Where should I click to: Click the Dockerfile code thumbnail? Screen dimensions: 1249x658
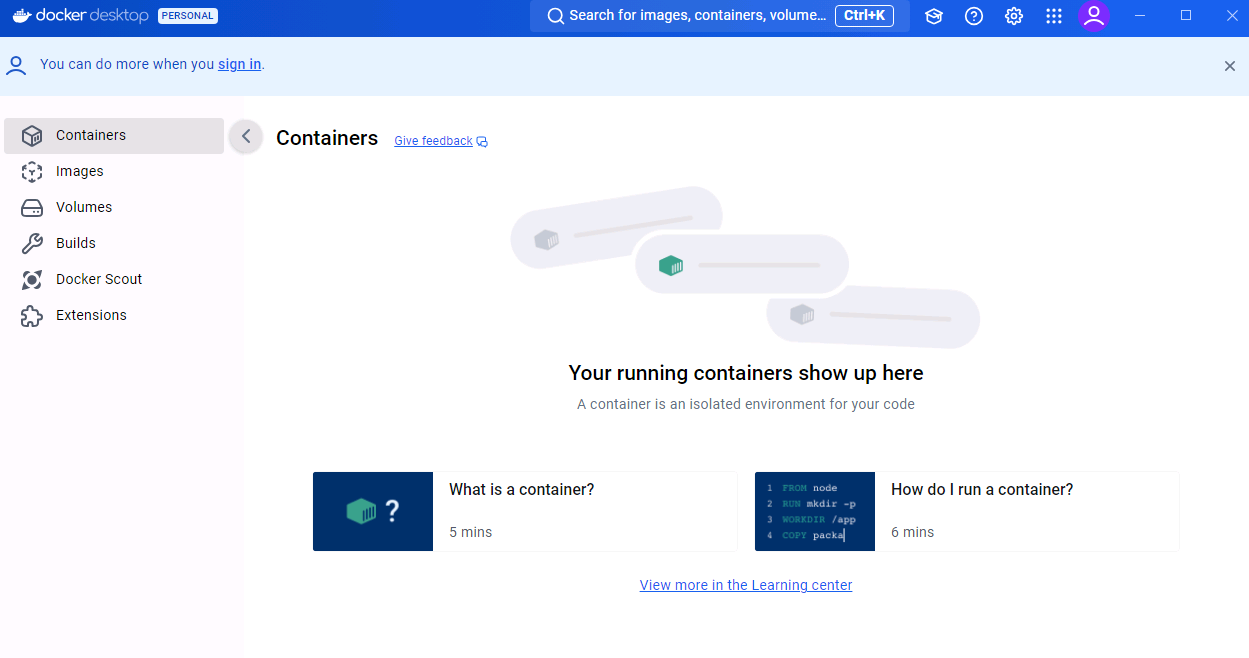click(815, 511)
